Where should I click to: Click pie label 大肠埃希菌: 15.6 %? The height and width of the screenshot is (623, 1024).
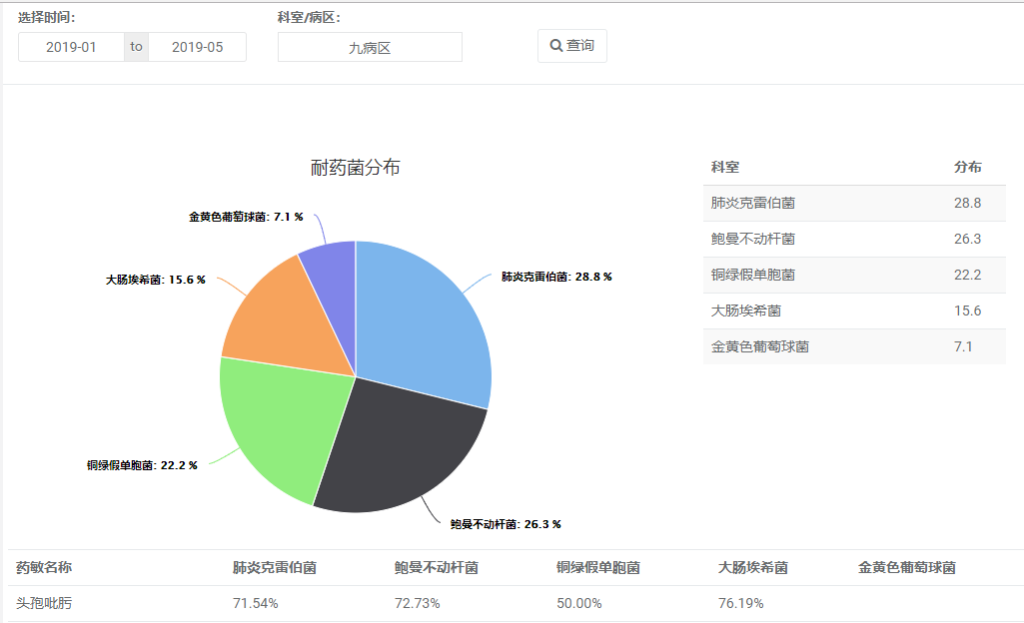click(x=155, y=280)
